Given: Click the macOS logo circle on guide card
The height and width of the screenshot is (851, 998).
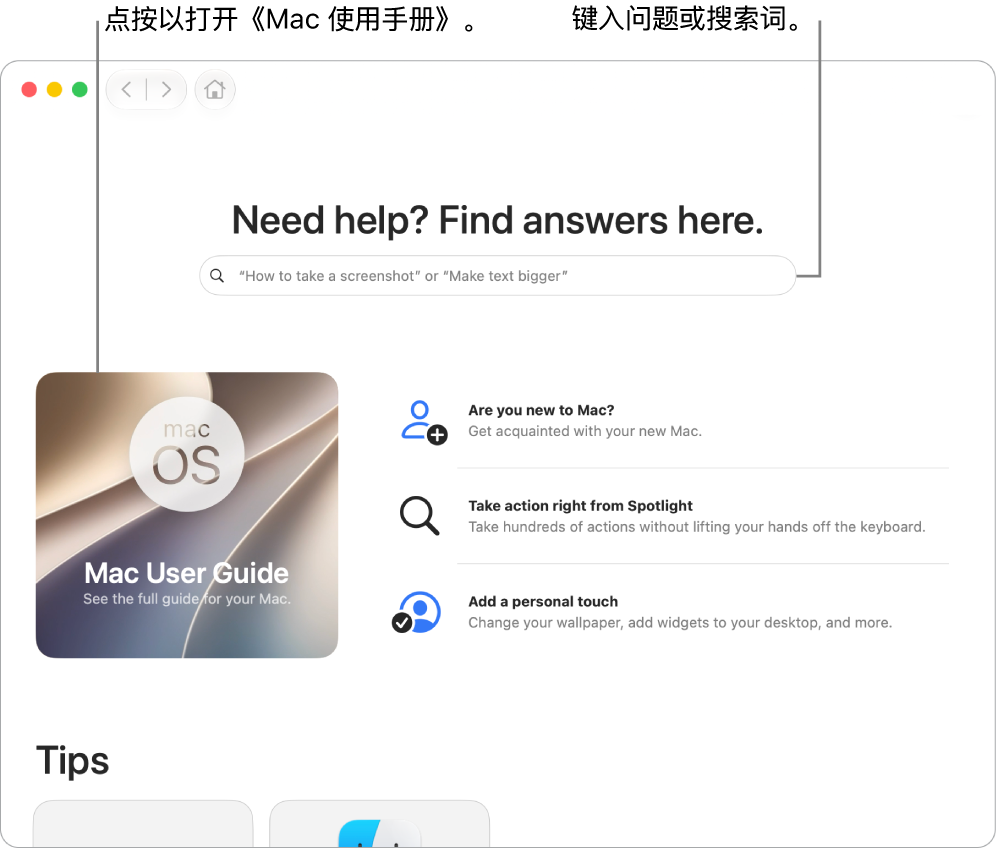Looking at the screenshot, I should [187, 454].
